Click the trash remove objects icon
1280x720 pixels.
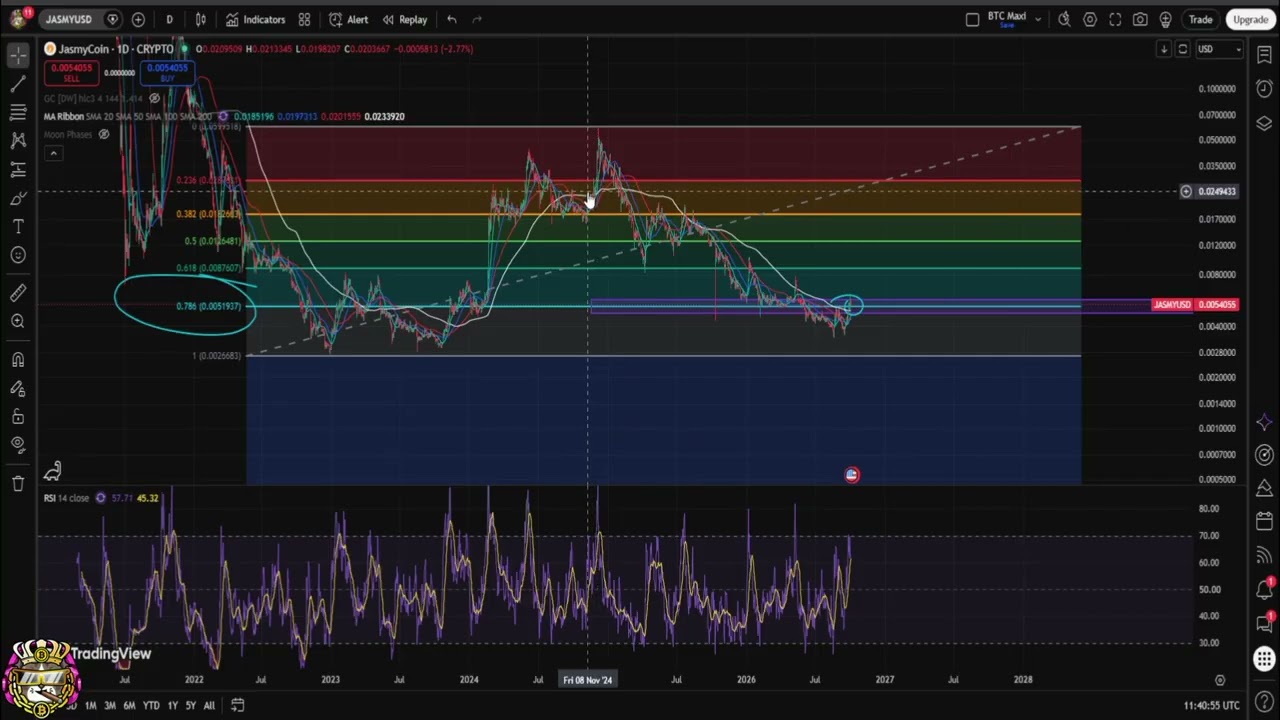(x=18, y=484)
